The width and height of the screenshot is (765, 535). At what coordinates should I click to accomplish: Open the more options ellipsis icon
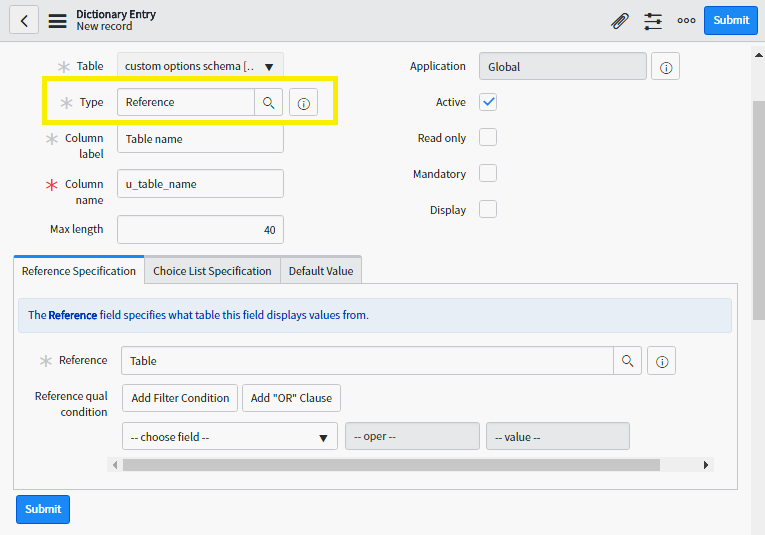[686, 21]
